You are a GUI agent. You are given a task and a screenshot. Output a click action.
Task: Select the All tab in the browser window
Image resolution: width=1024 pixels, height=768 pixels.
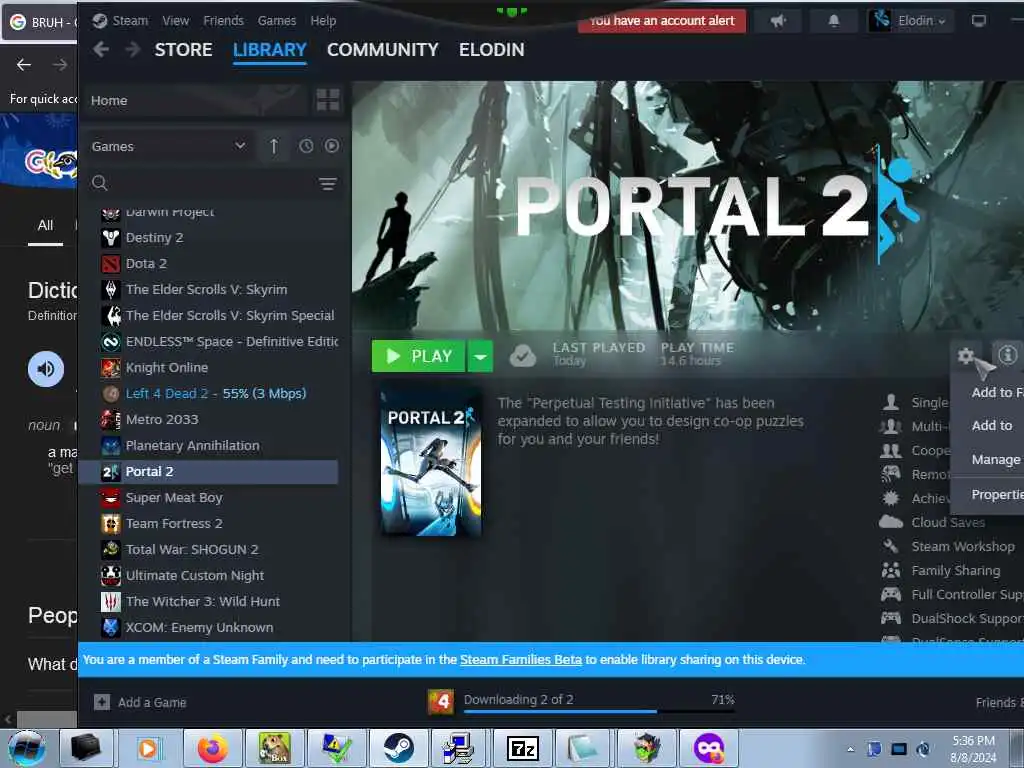click(x=45, y=226)
